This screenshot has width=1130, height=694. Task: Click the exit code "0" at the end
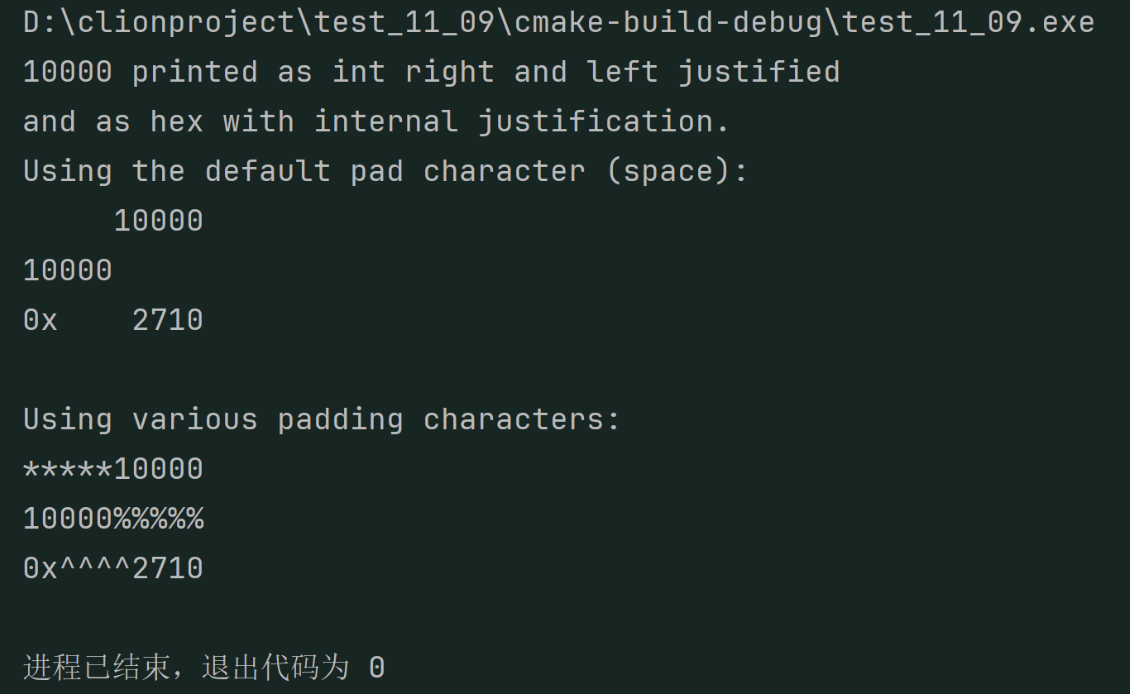pos(376,667)
